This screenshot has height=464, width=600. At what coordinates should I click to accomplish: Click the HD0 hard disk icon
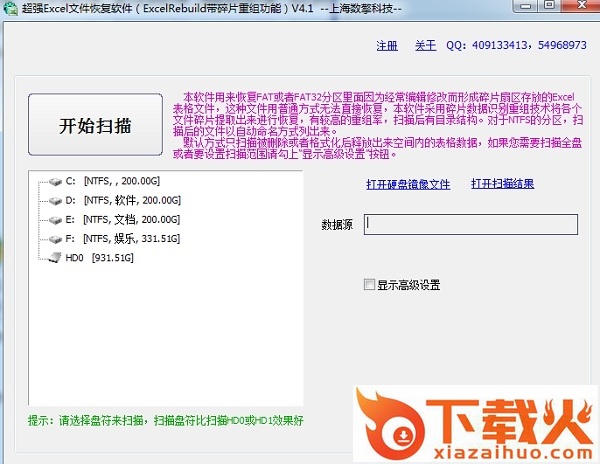pyautogui.click(x=54, y=257)
